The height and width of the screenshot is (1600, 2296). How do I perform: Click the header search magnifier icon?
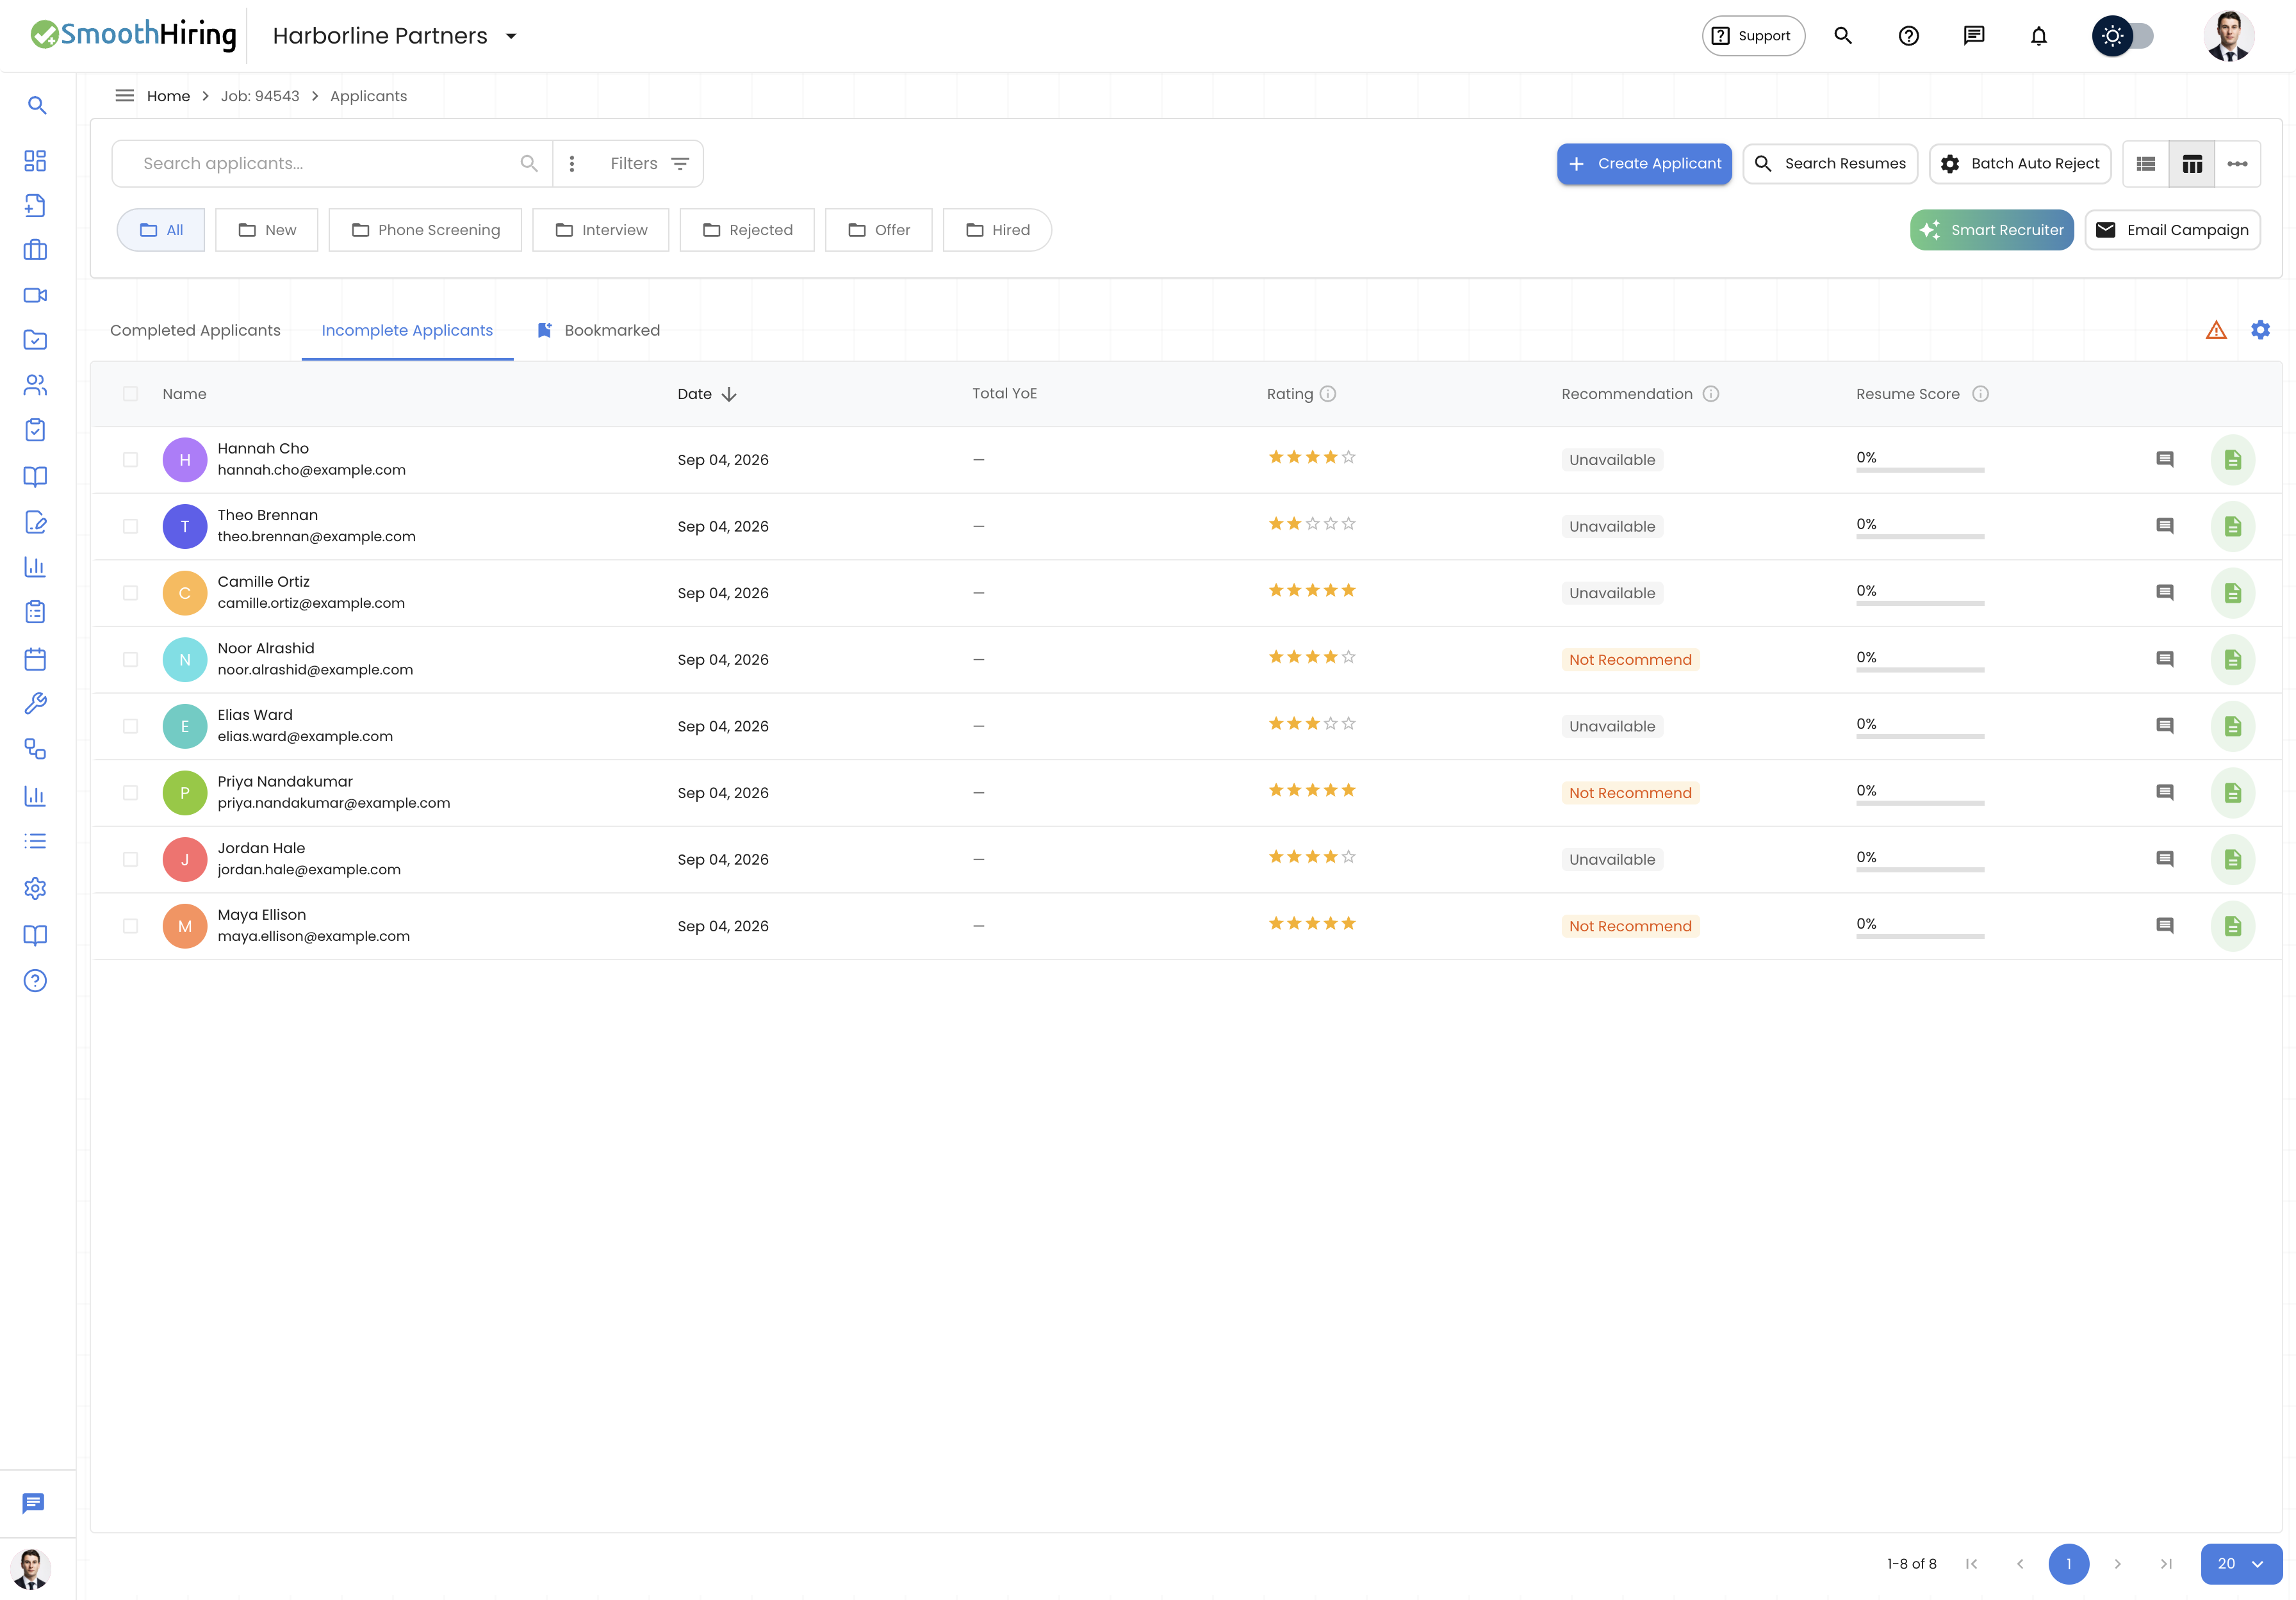pyautogui.click(x=1843, y=36)
